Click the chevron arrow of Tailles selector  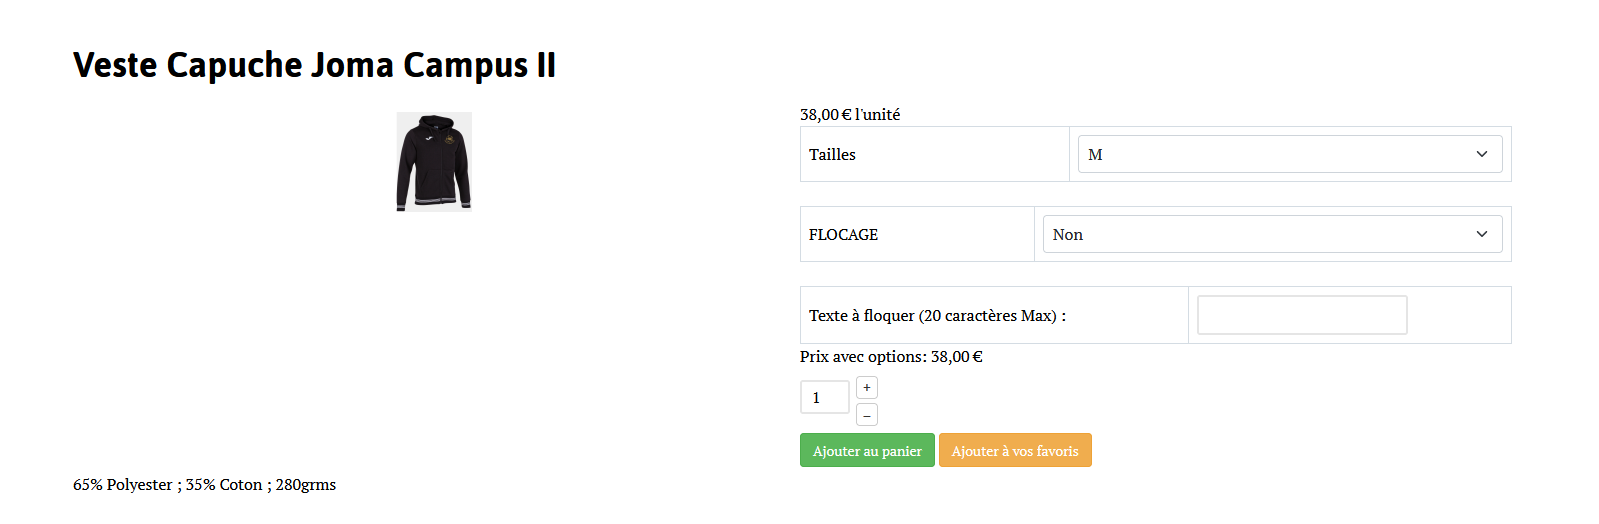[1481, 154]
